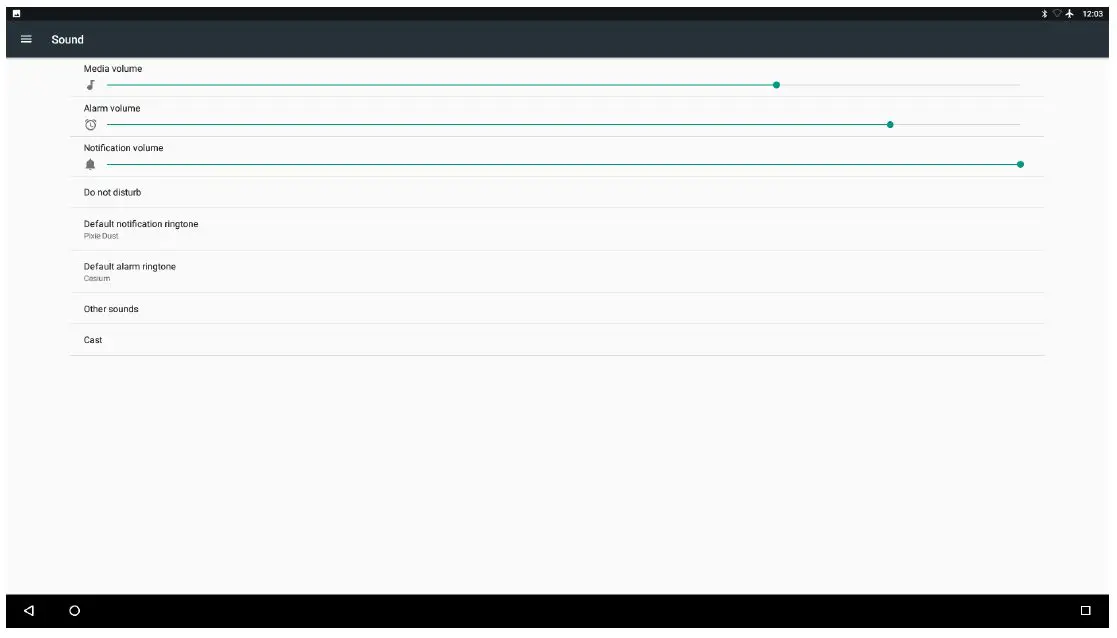The image size is (1117, 638).
Task: Click the status bar clock
Action: (1092, 14)
